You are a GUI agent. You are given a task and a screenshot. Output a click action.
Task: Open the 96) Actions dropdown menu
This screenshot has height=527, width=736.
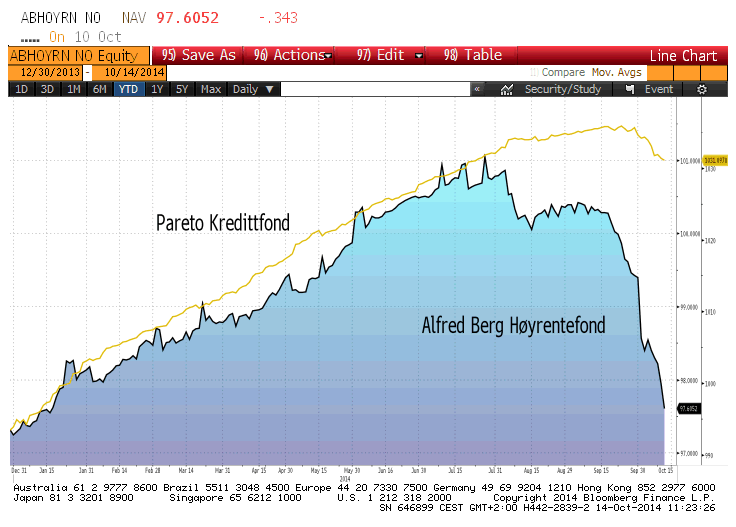point(292,55)
